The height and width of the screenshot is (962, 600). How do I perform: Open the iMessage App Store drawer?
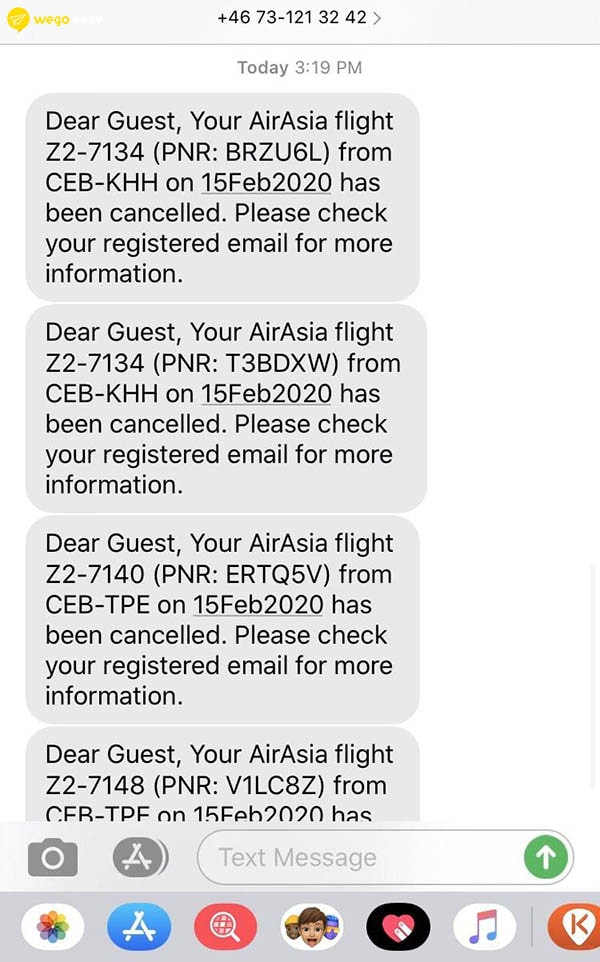click(x=139, y=857)
